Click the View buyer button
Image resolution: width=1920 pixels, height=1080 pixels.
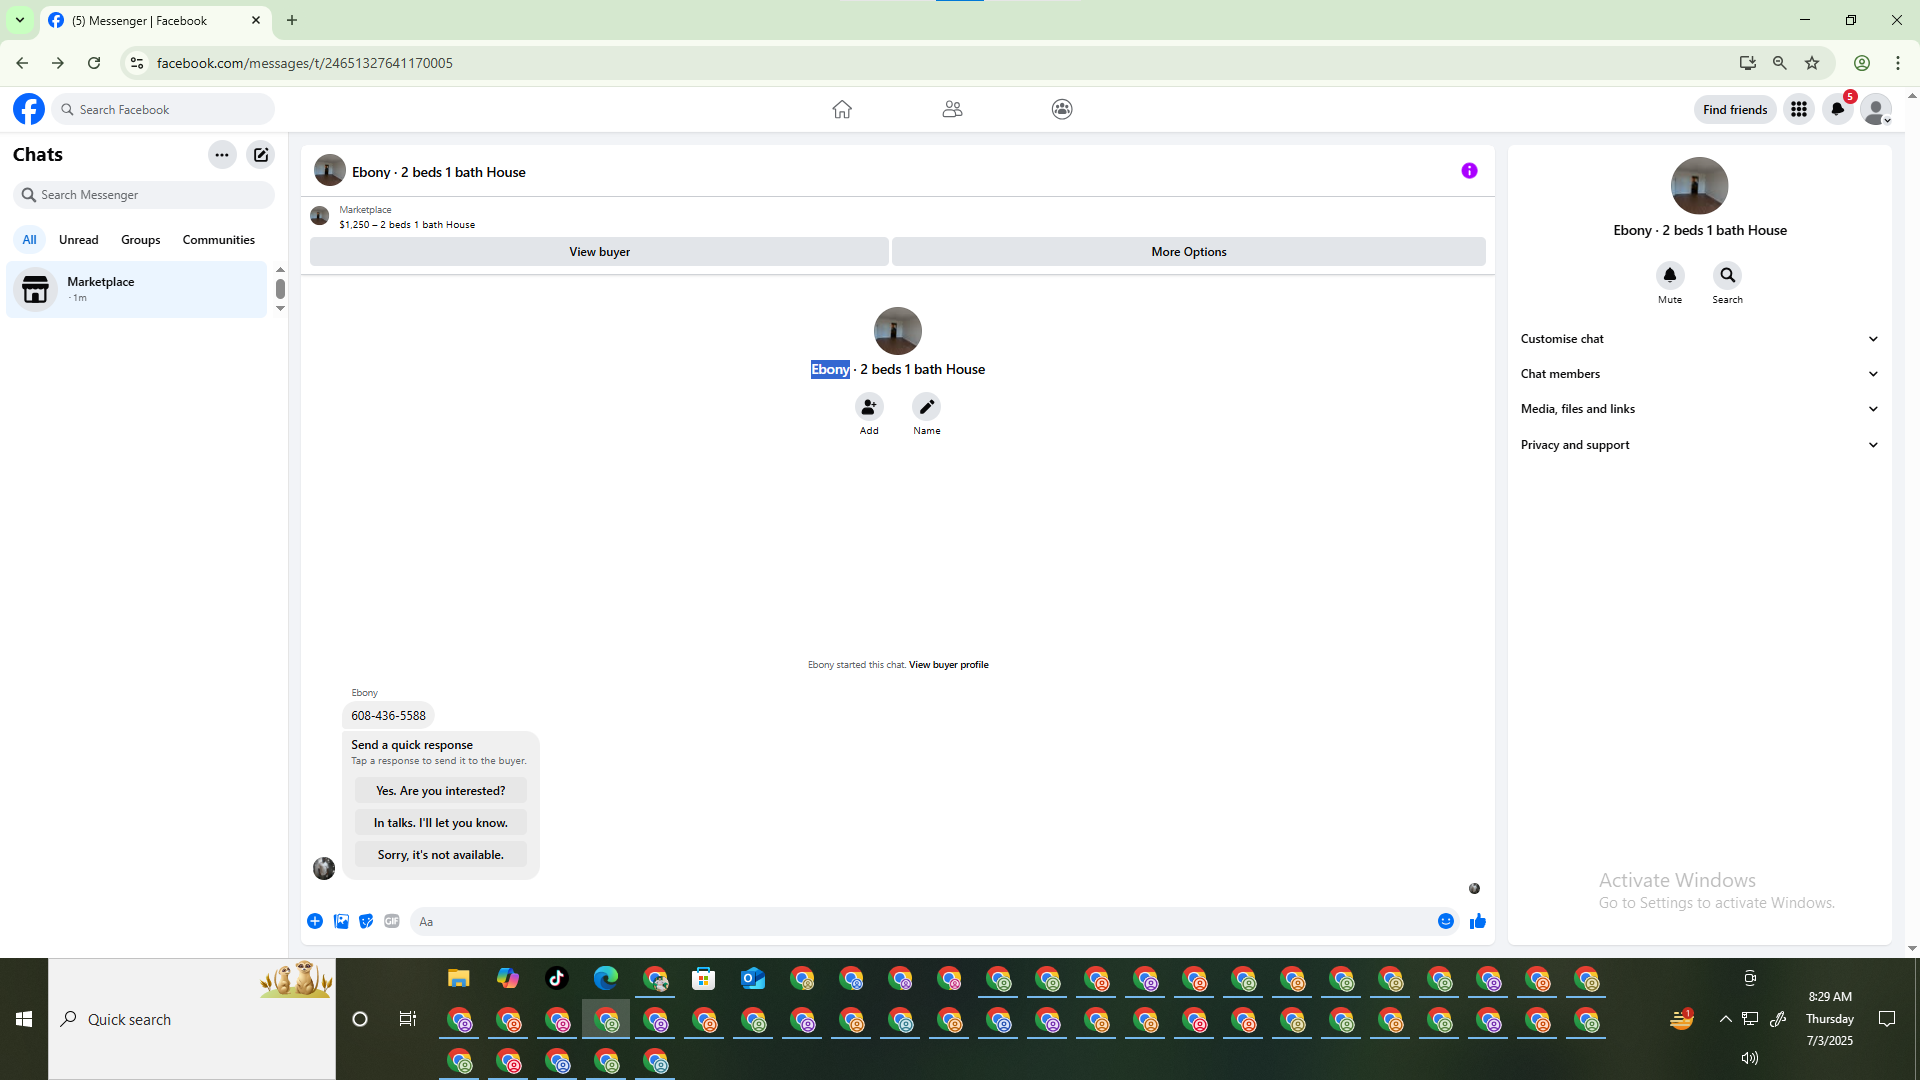(x=599, y=252)
